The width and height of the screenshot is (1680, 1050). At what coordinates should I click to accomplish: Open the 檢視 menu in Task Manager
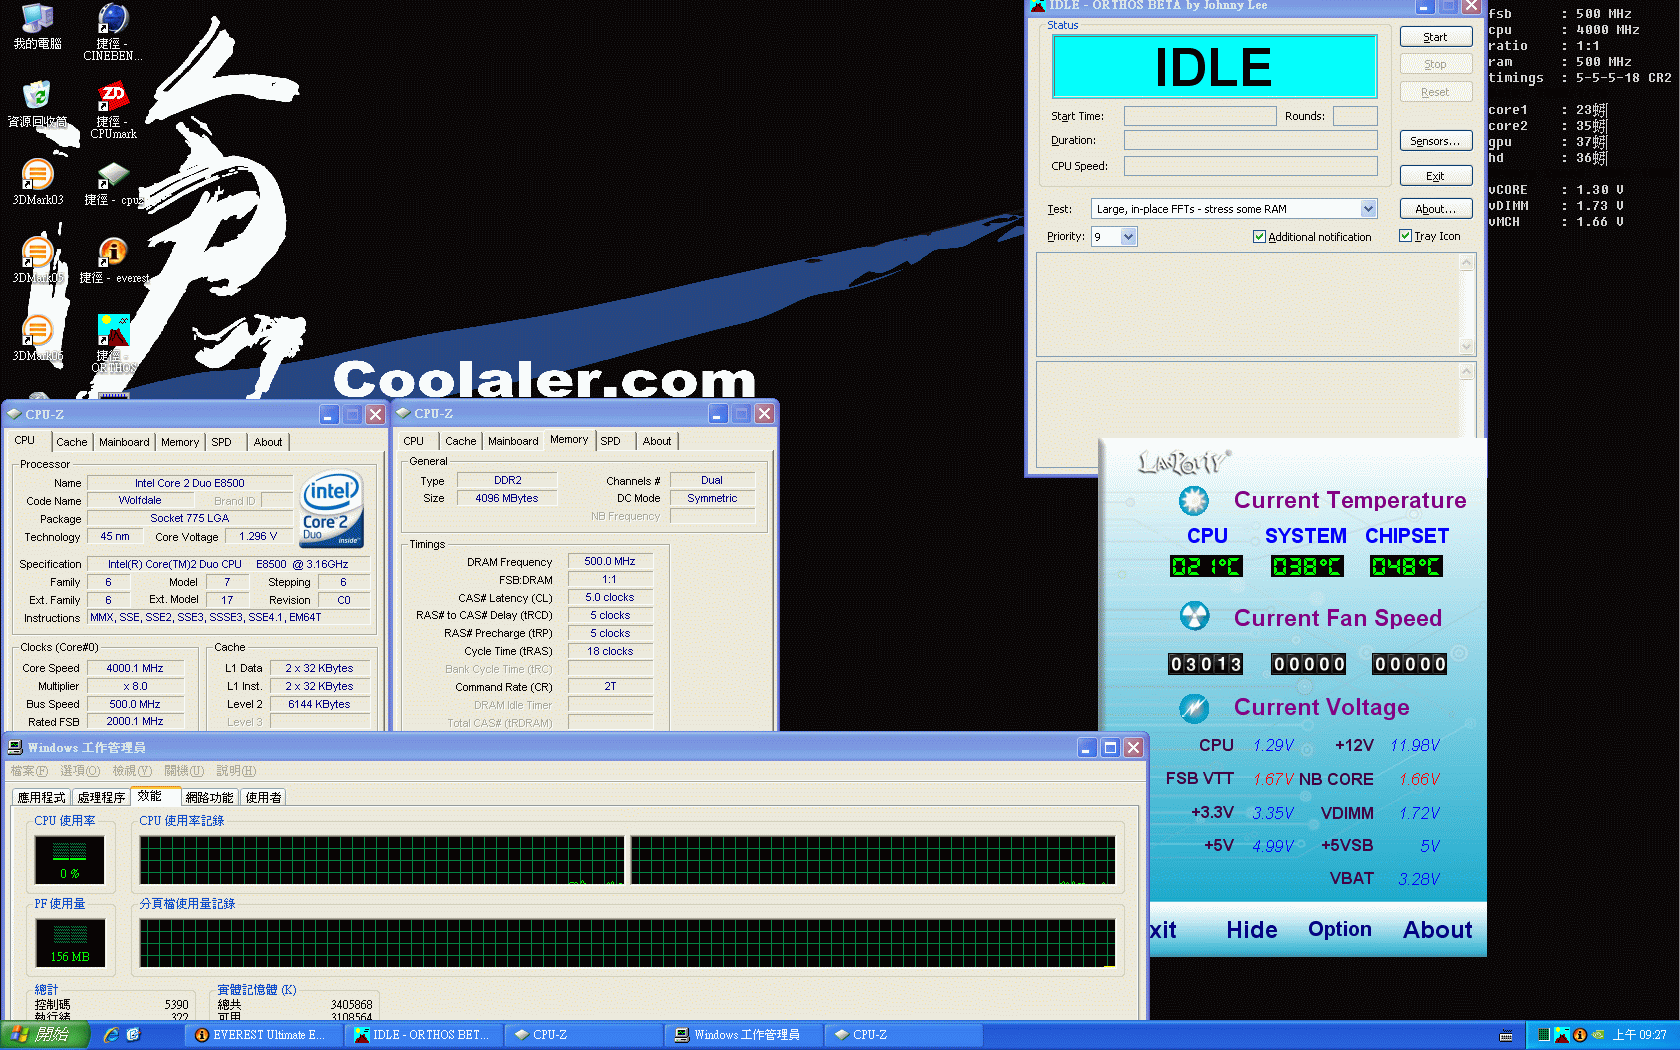[132, 771]
